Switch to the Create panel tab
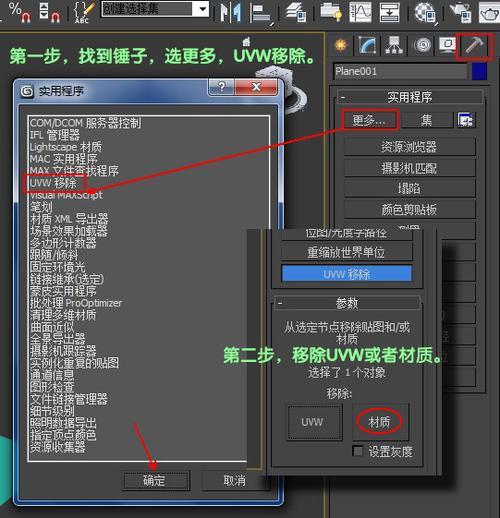 pyautogui.click(x=340, y=45)
